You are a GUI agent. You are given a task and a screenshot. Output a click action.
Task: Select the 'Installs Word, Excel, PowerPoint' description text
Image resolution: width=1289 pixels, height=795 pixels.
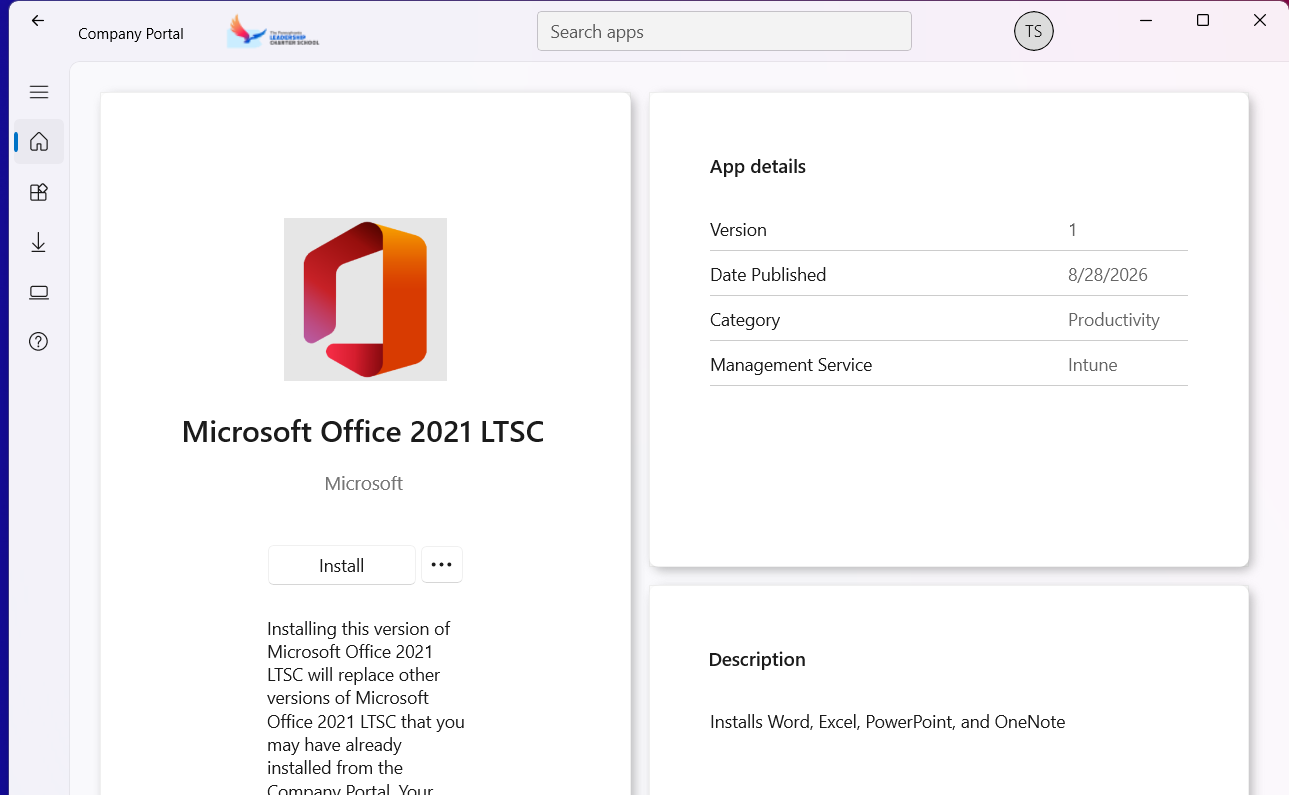[x=888, y=722]
